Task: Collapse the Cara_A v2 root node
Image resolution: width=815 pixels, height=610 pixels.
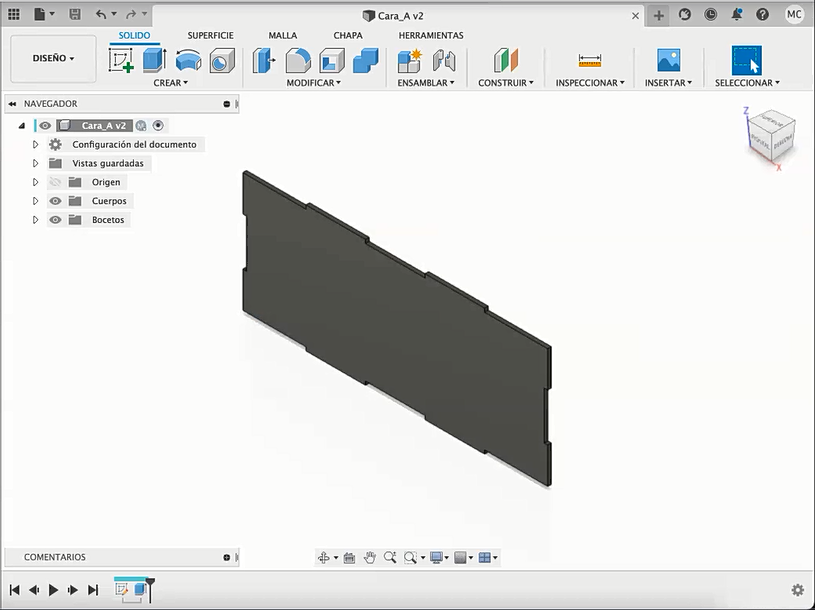Action: pos(22,125)
